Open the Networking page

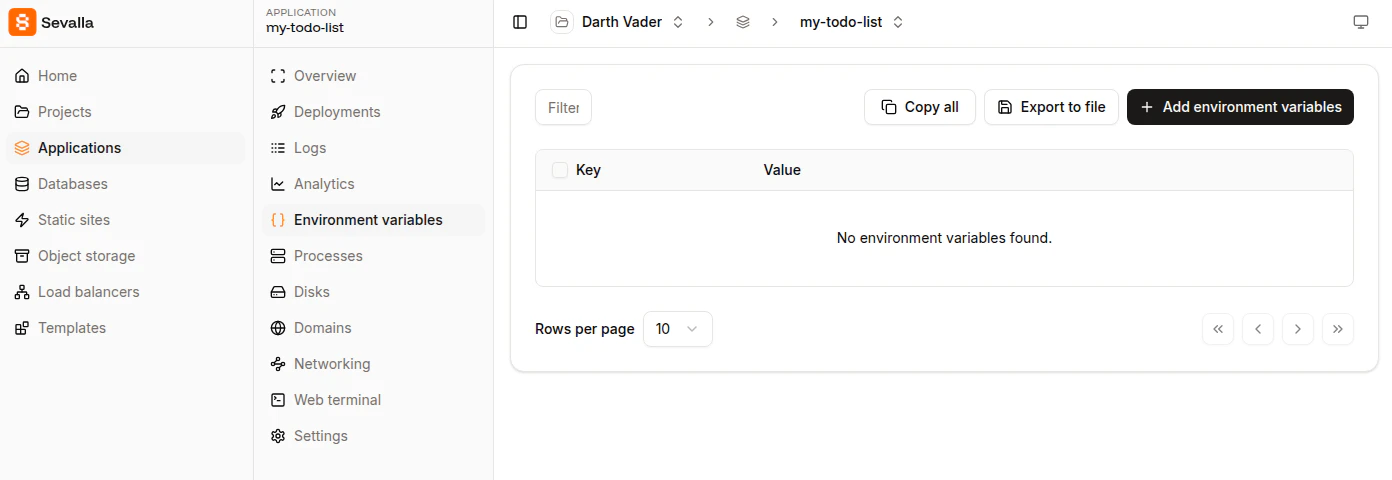tap(373, 364)
